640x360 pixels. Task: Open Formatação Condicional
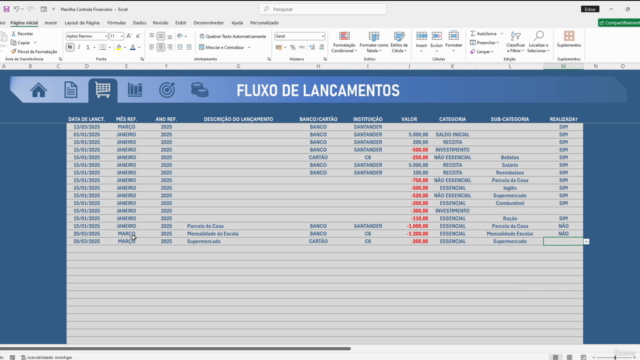coord(344,42)
